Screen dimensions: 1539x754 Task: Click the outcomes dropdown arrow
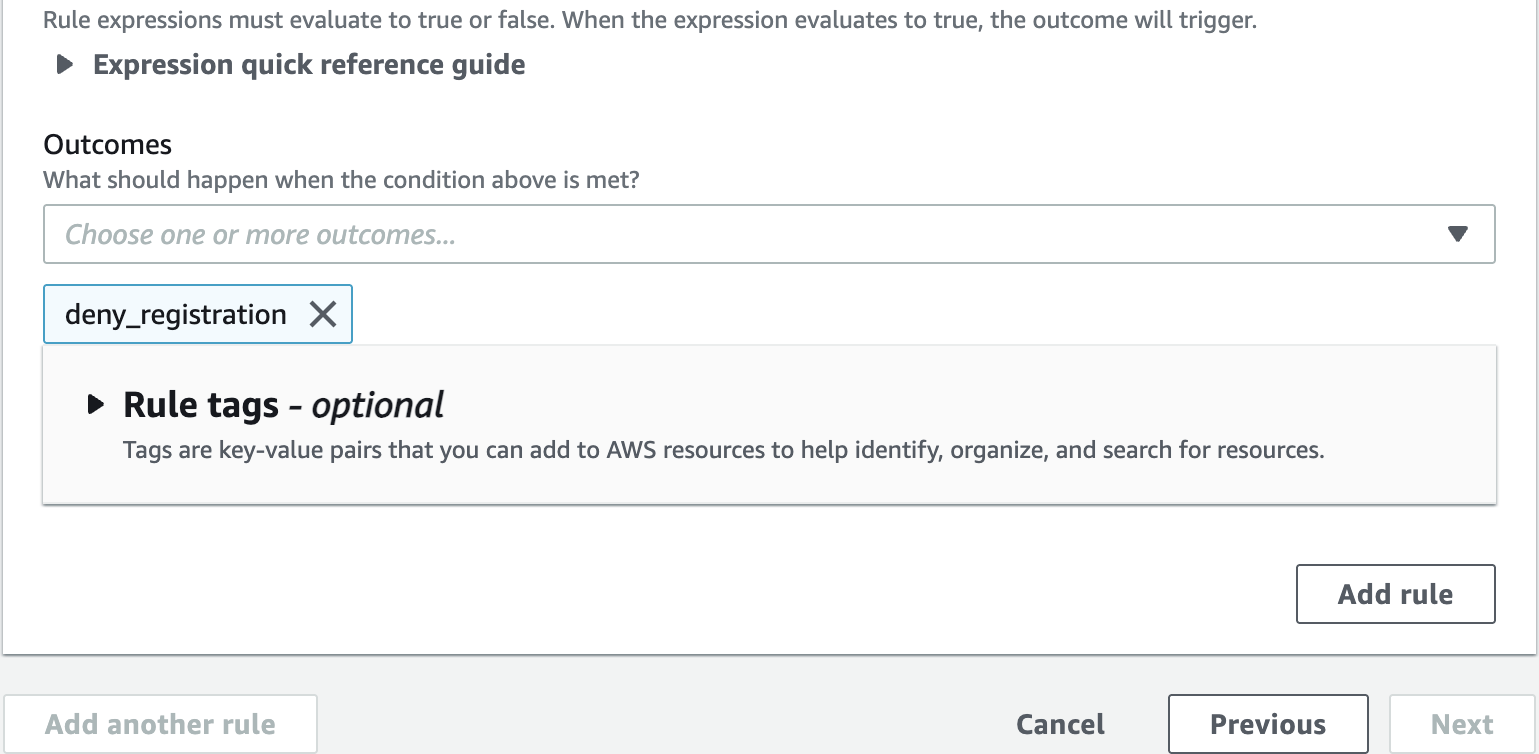(x=1457, y=234)
